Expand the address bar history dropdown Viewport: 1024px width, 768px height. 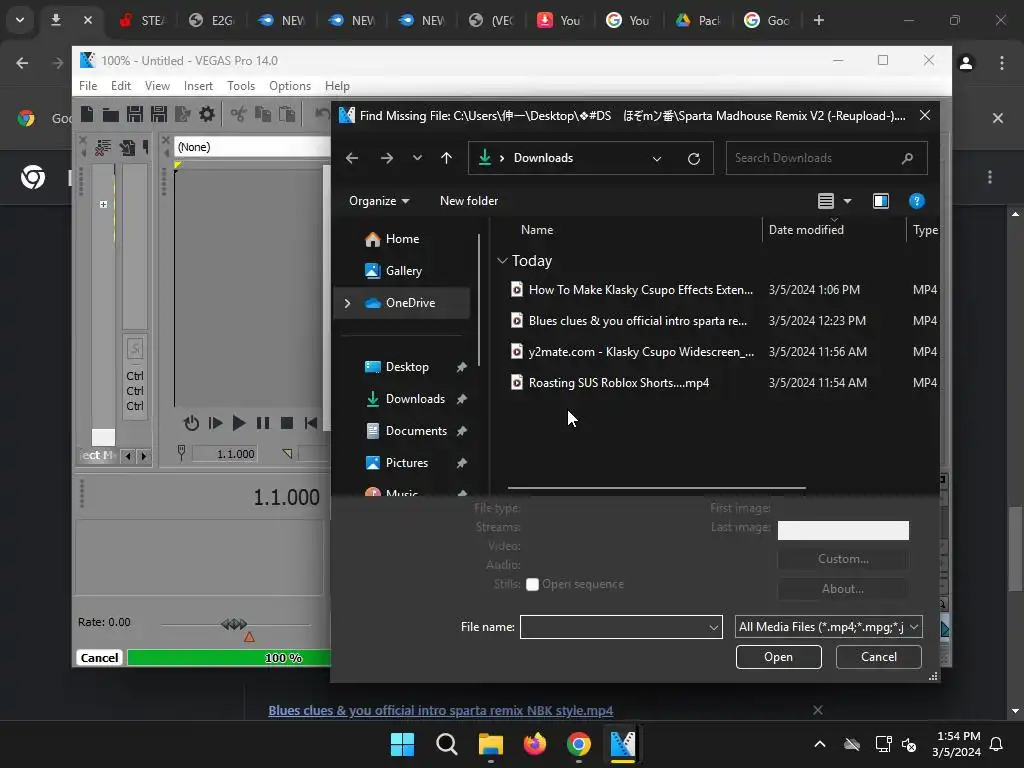[x=657, y=159]
